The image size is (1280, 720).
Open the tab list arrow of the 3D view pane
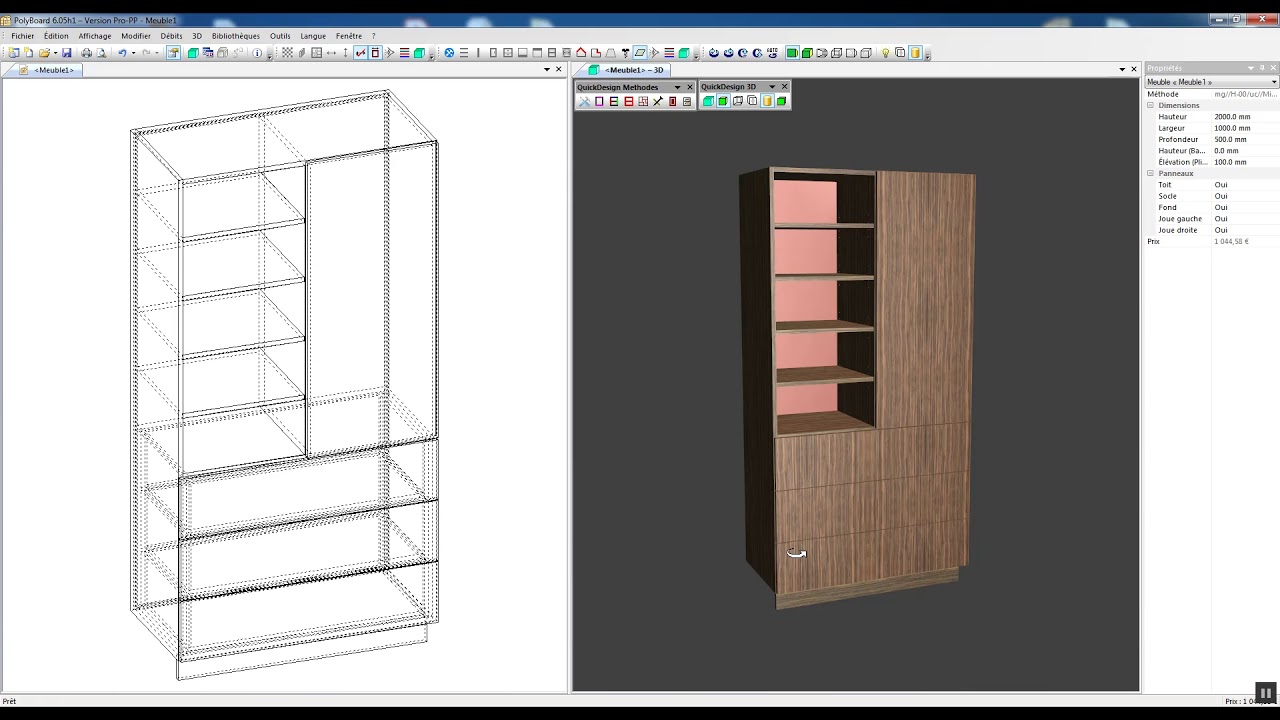coord(1122,70)
